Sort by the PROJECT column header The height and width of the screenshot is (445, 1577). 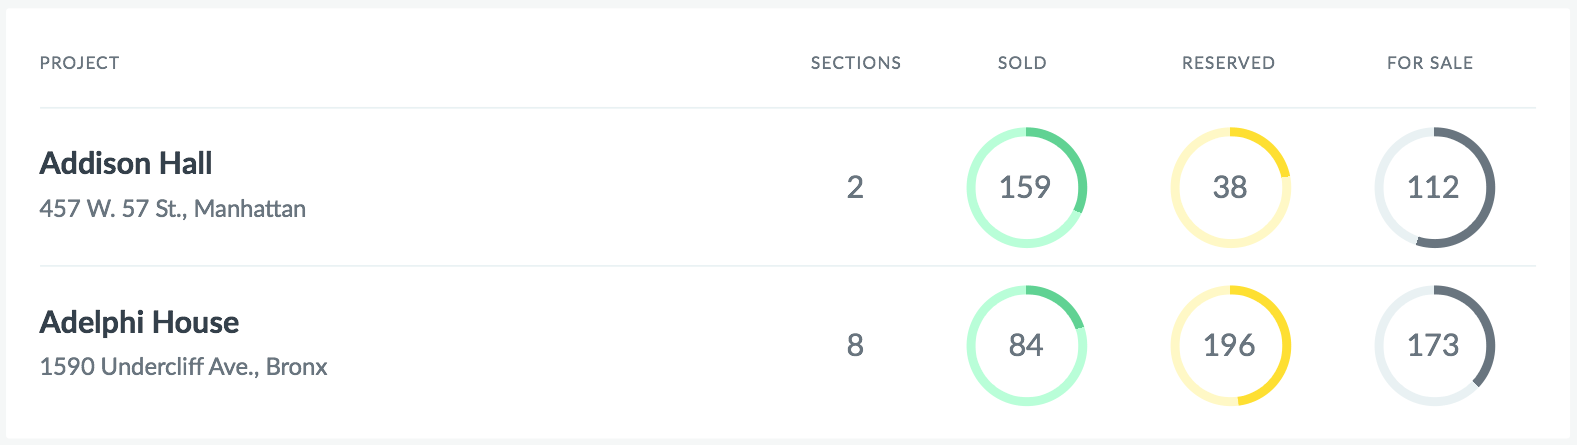pyautogui.click(x=80, y=63)
